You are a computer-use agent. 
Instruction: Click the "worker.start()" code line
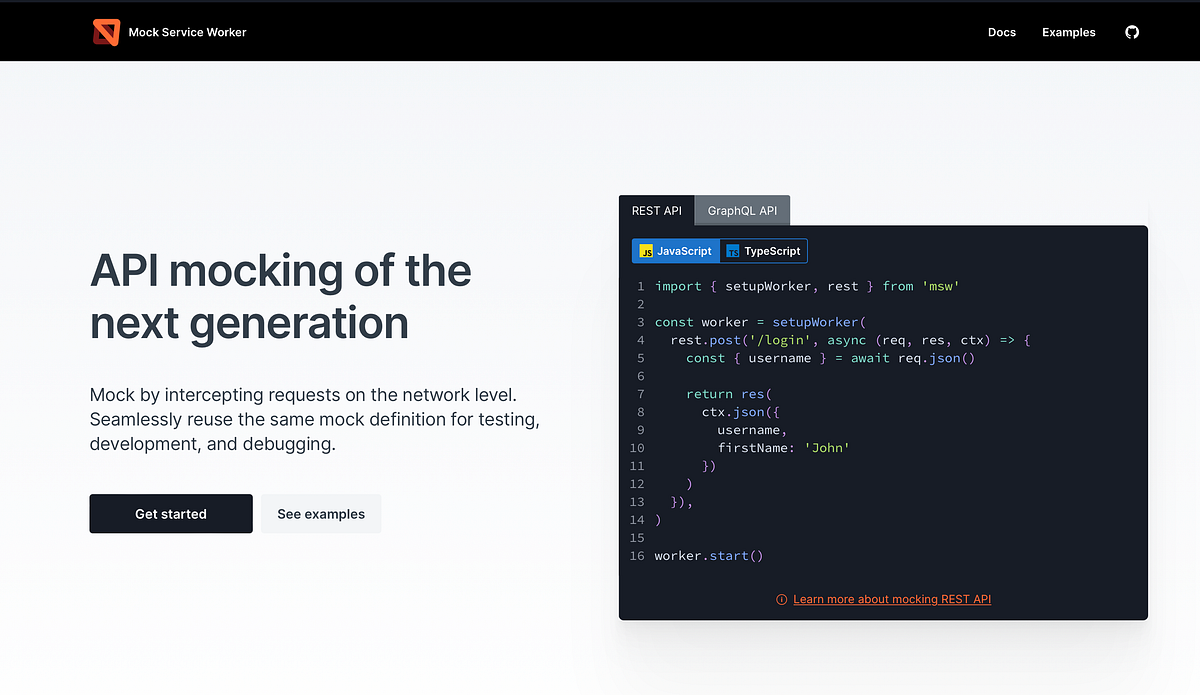click(x=709, y=556)
